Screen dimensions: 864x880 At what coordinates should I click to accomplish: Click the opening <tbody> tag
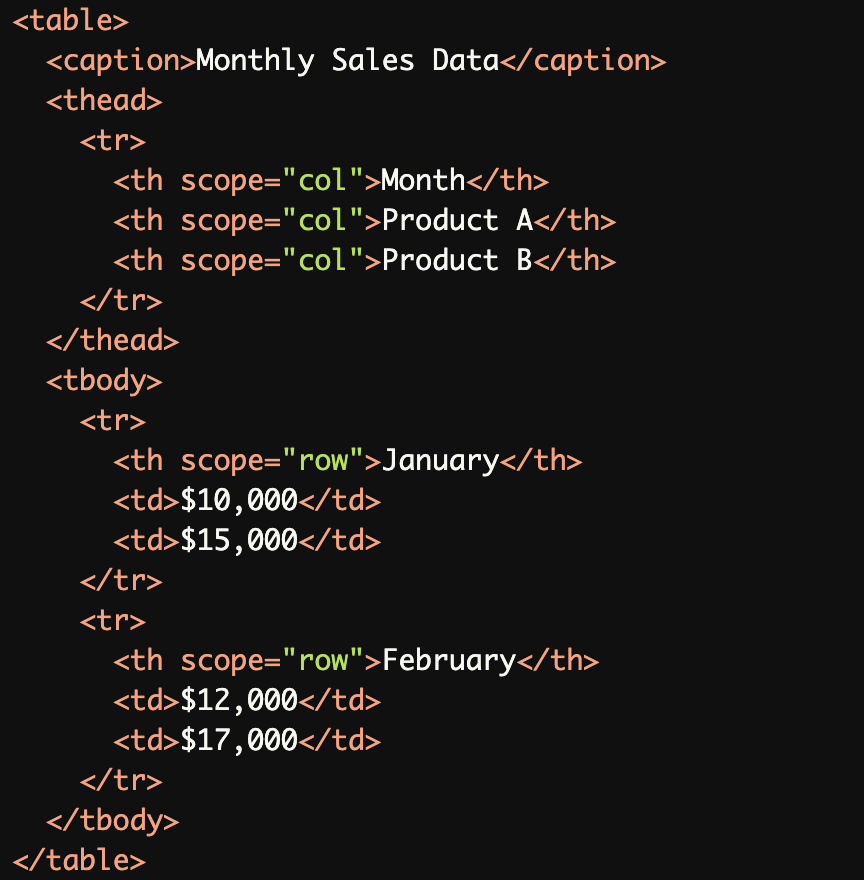104,380
